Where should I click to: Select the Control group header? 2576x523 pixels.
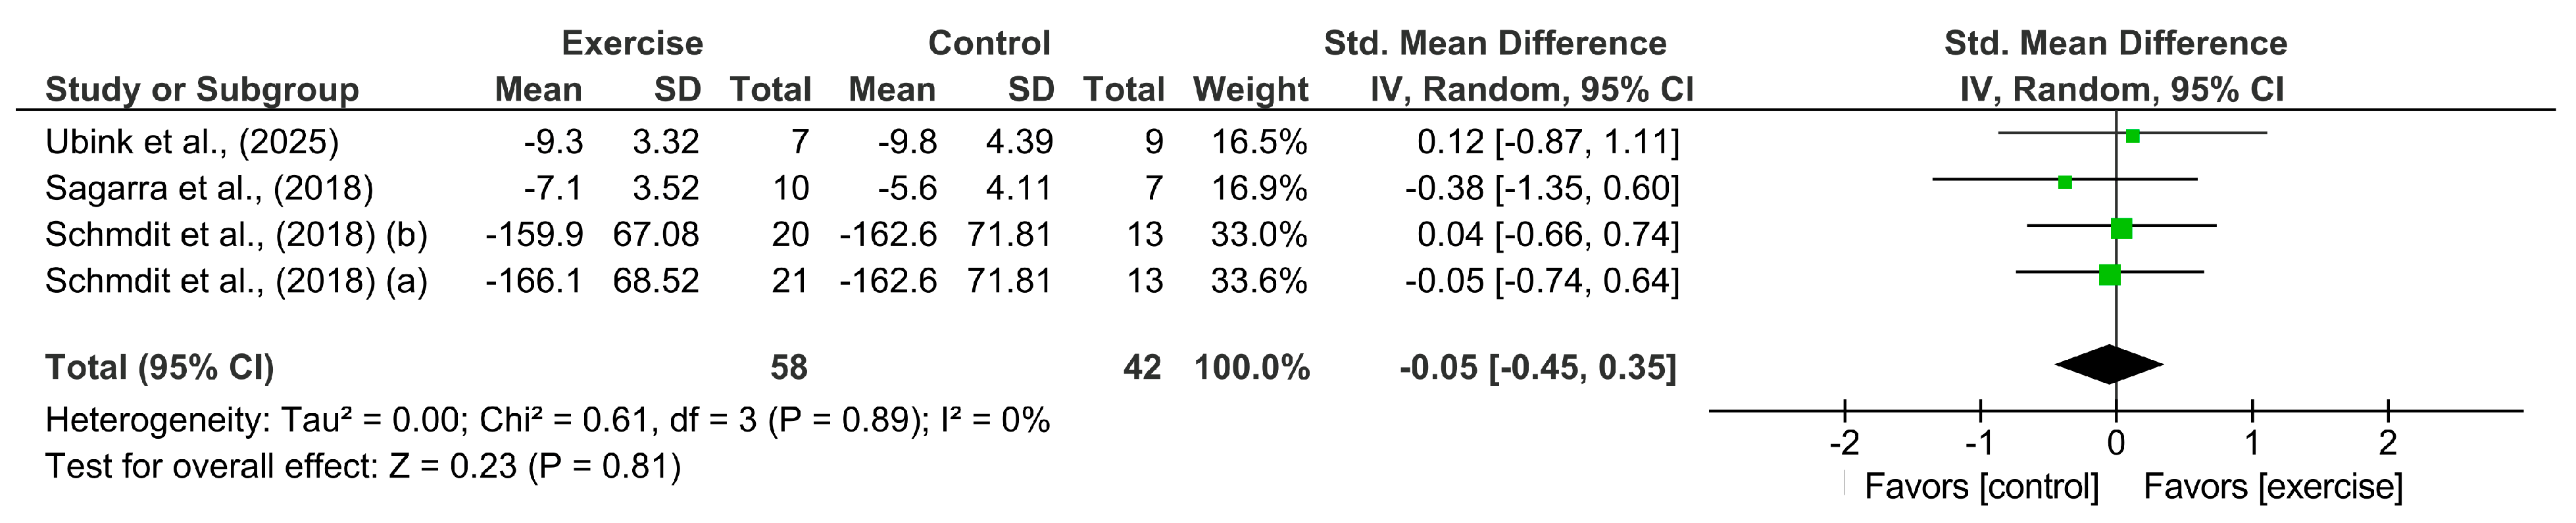tap(989, 43)
